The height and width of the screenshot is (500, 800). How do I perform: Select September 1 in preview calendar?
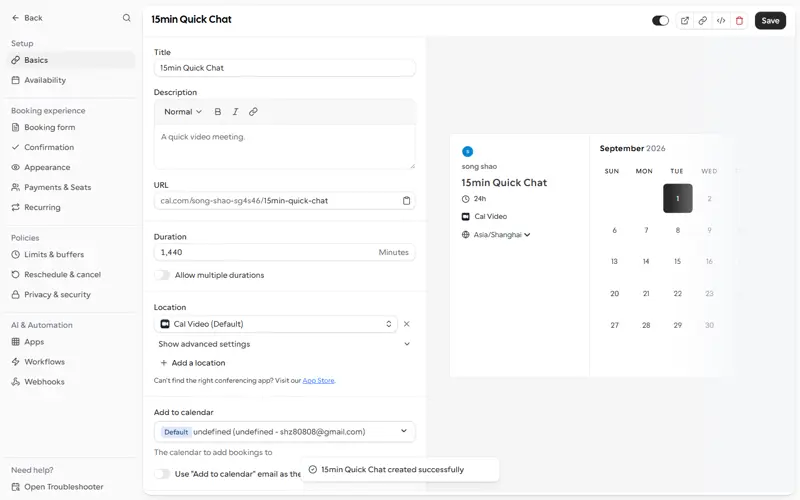click(678, 198)
